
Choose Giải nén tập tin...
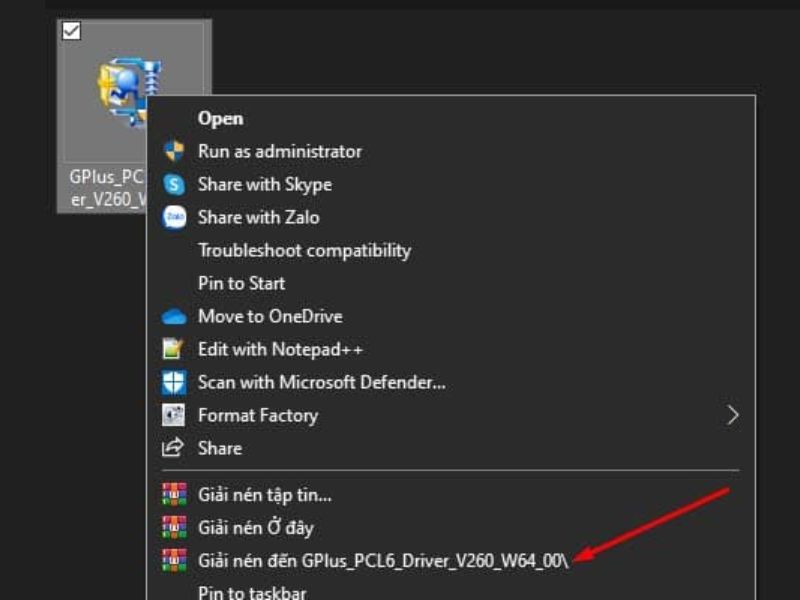[265, 495]
